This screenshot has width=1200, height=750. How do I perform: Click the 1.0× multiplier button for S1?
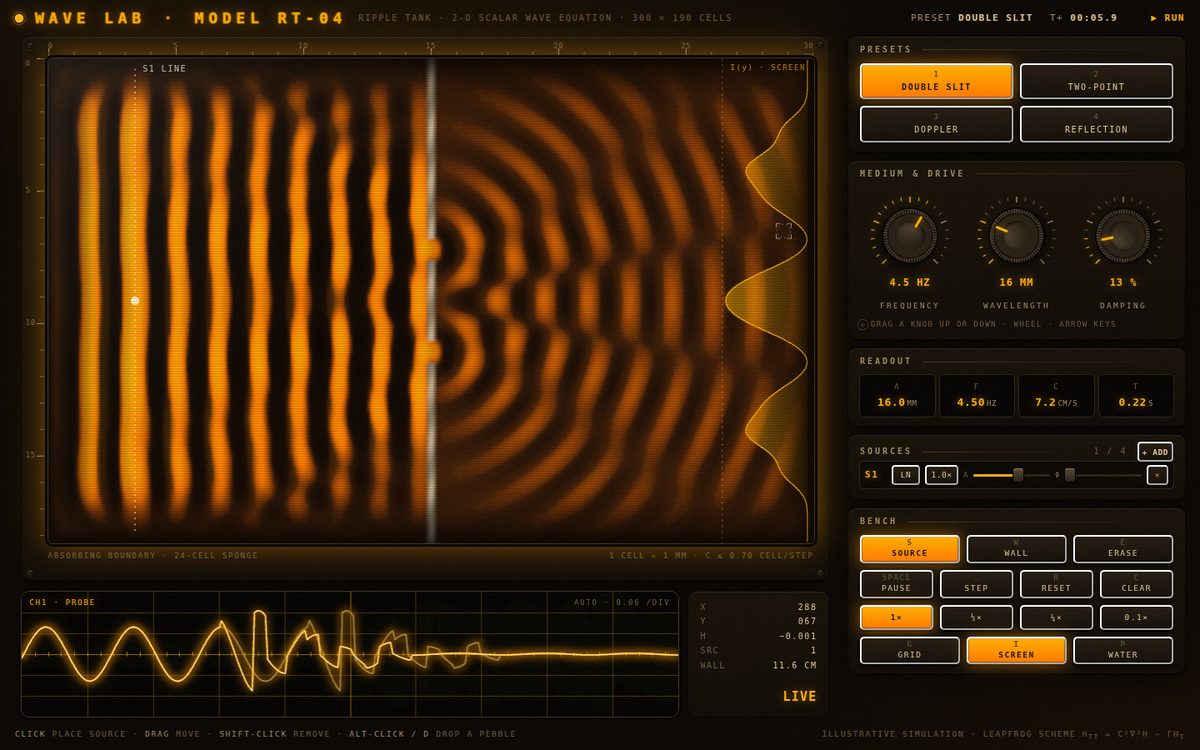(x=941, y=475)
